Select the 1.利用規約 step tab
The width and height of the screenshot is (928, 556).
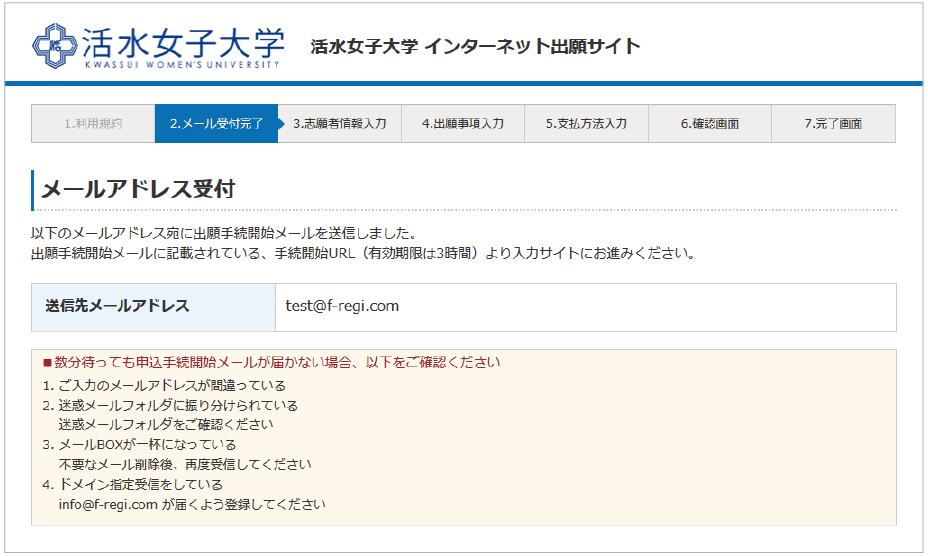point(93,124)
